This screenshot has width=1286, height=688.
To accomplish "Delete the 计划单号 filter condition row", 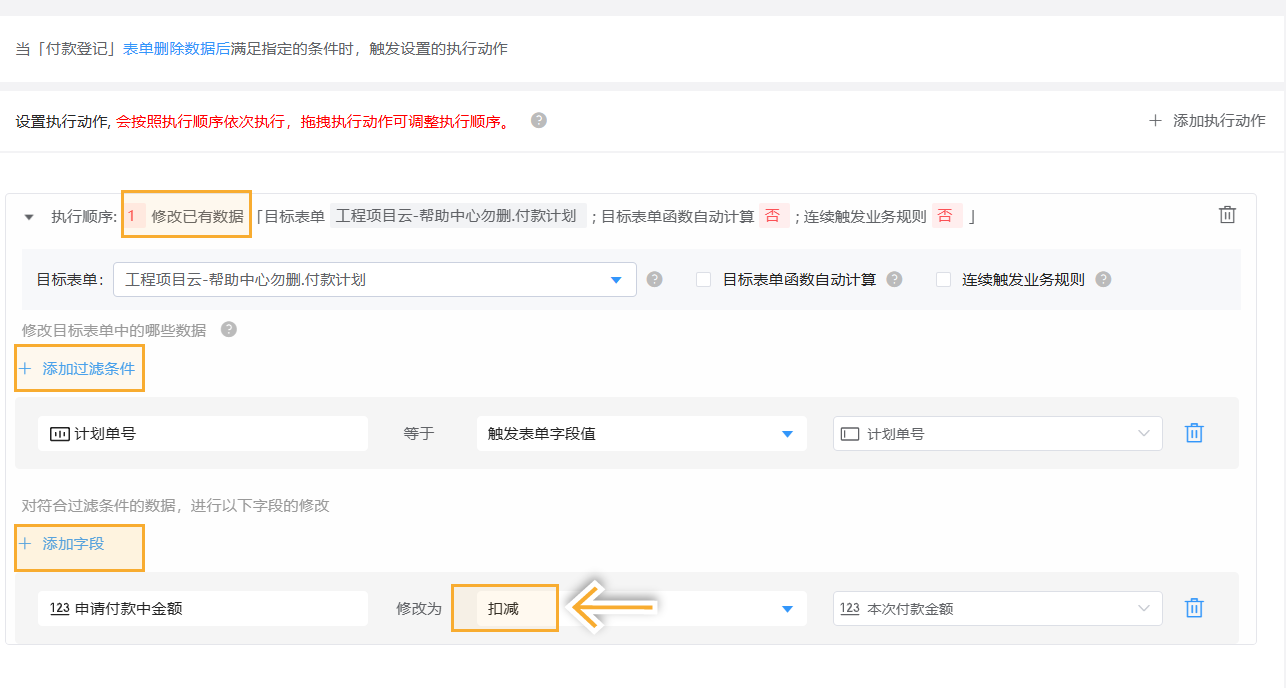I will tap(1194, 433).
